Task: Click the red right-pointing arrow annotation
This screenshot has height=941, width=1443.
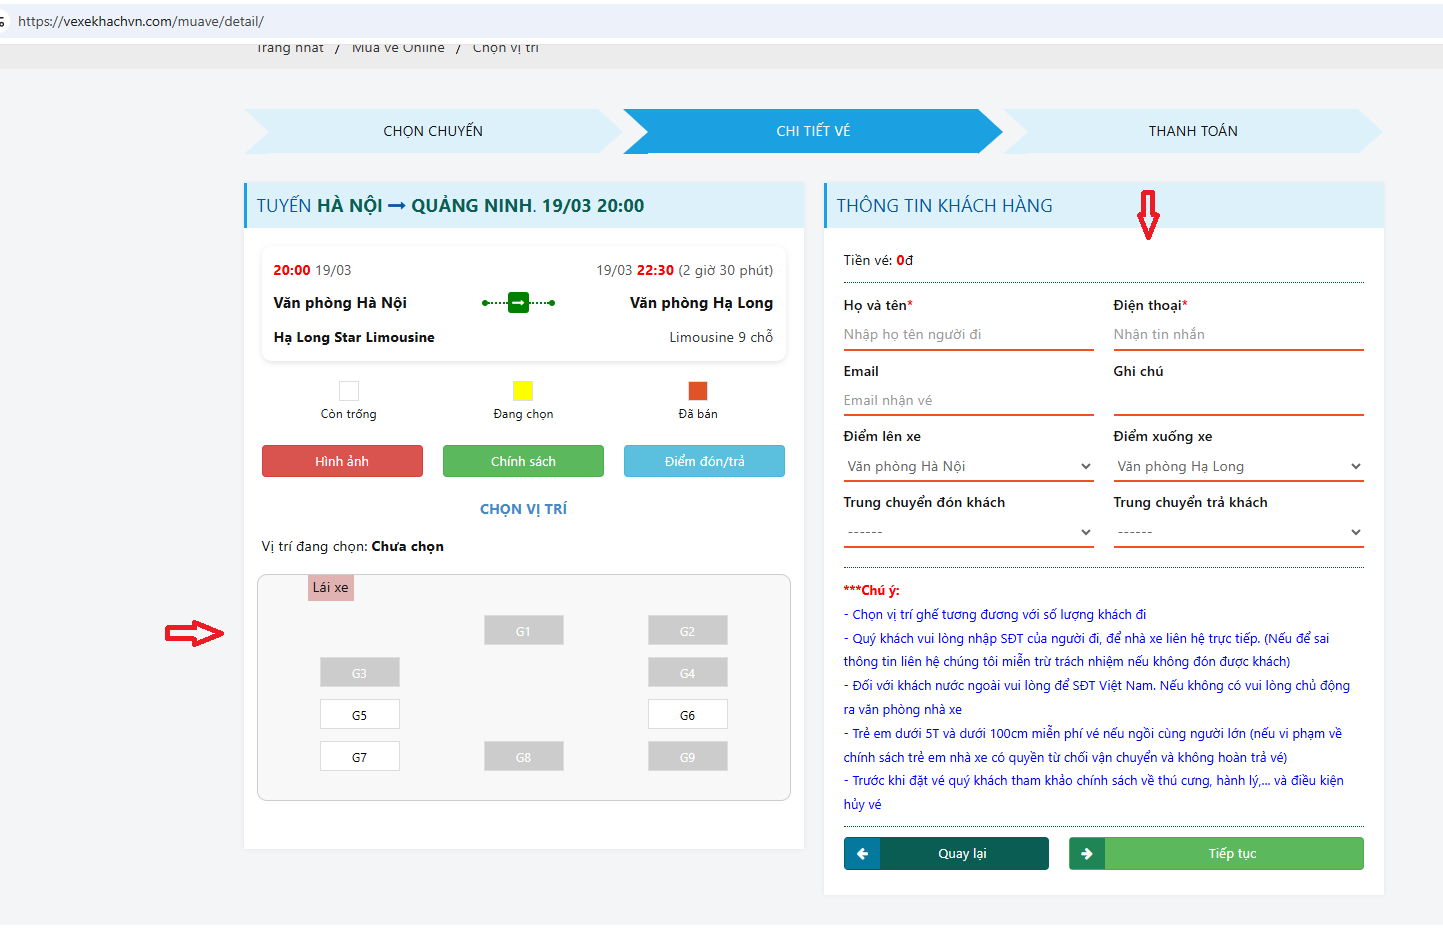Action: click(194, 633)
